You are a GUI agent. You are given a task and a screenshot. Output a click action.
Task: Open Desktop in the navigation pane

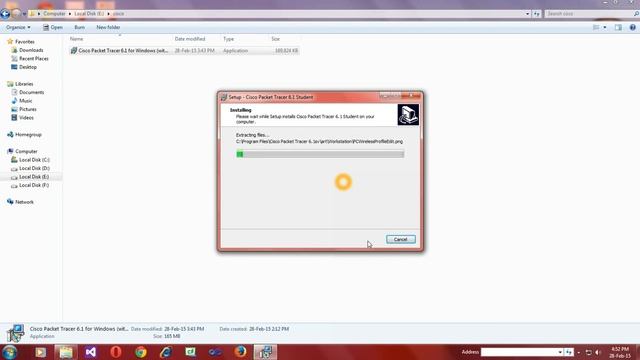tap(28, 67)
